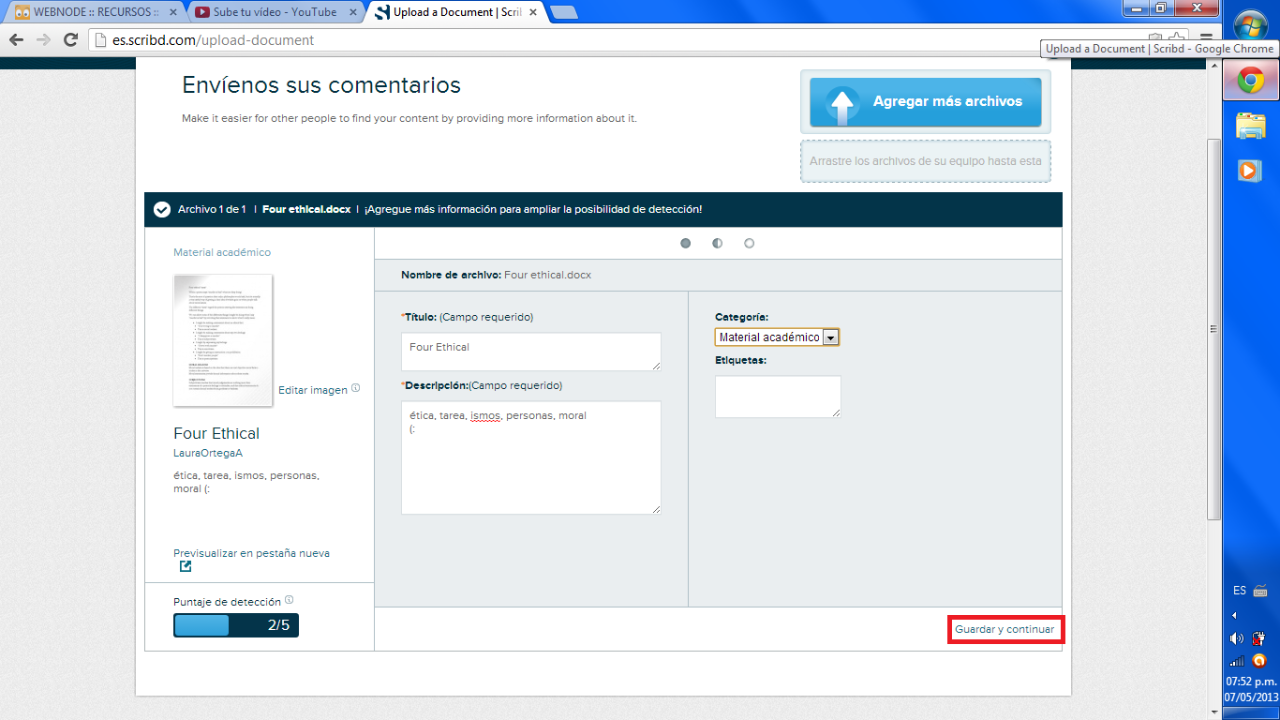Select the half-filled middle step dot

717,243
